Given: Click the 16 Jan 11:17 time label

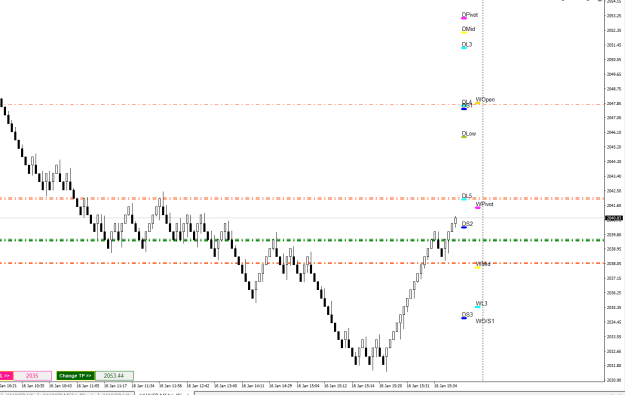Looking at the screenshot, I should [116, 386].
